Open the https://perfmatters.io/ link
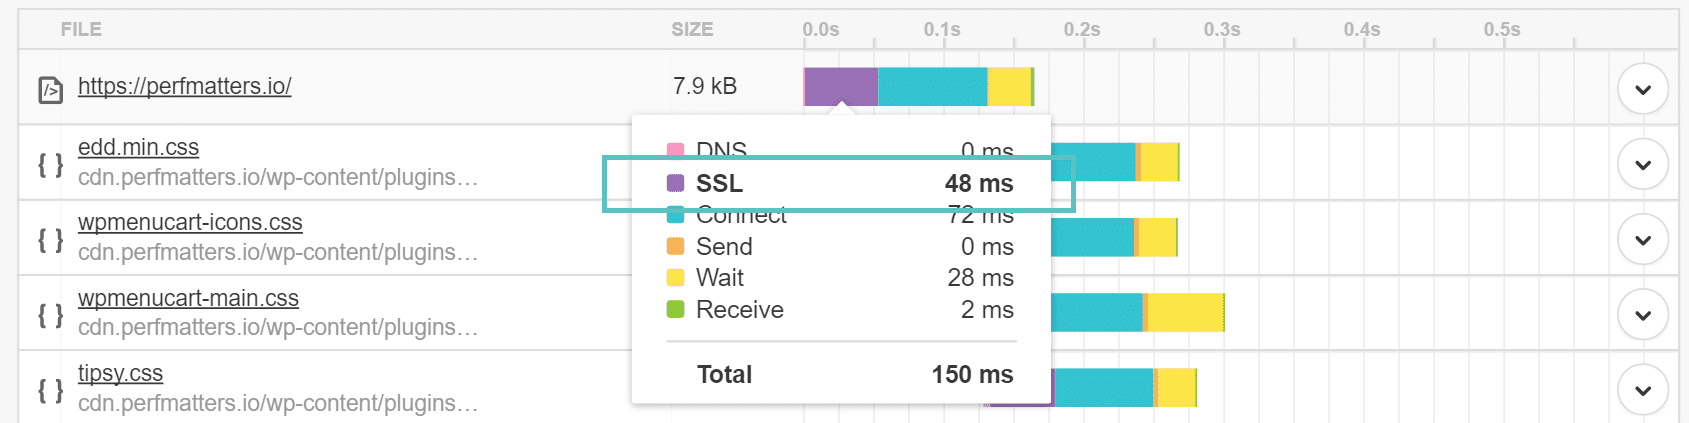This screenshot has height=423, width=1689. coord(185,87)
